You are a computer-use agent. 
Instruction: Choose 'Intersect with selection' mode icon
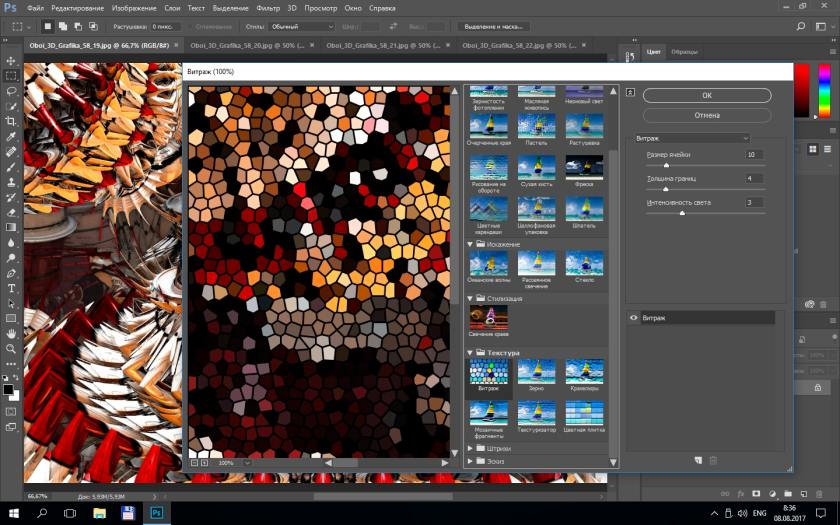tap(93, 26)
